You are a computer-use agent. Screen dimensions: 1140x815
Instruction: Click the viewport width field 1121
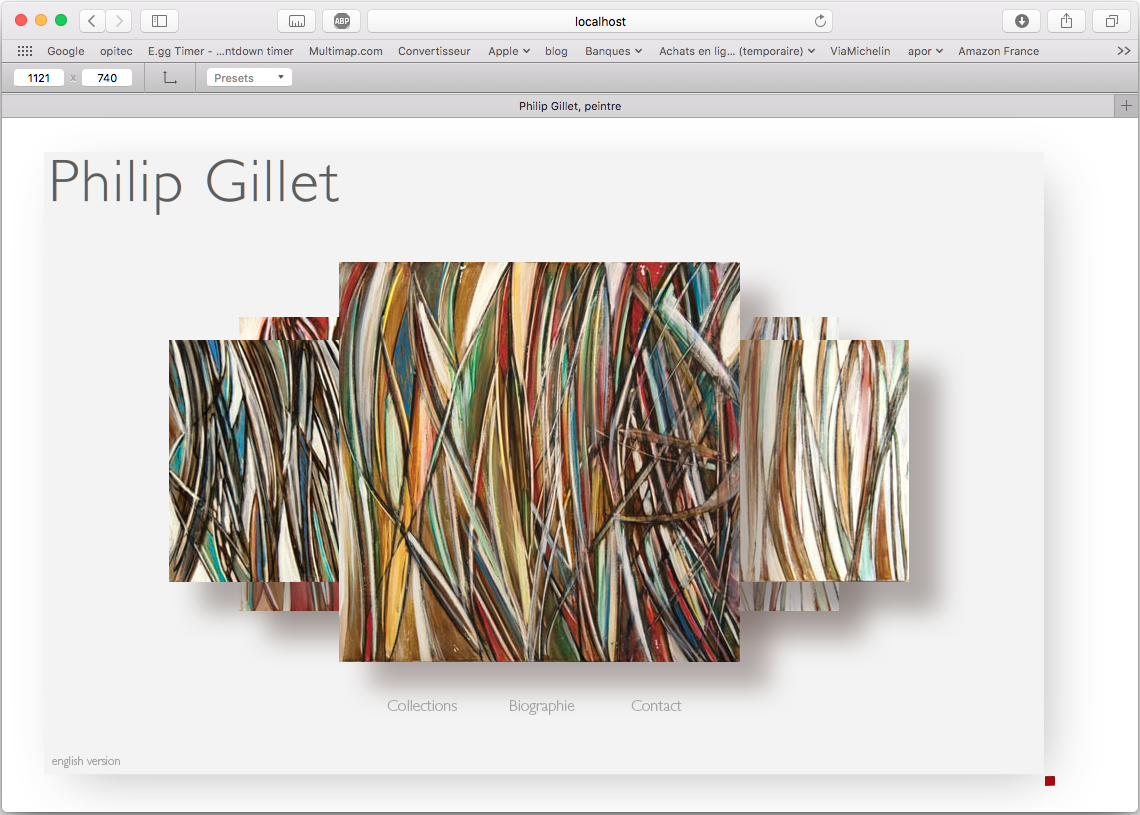pyautogui.click(x=39, y=78)
